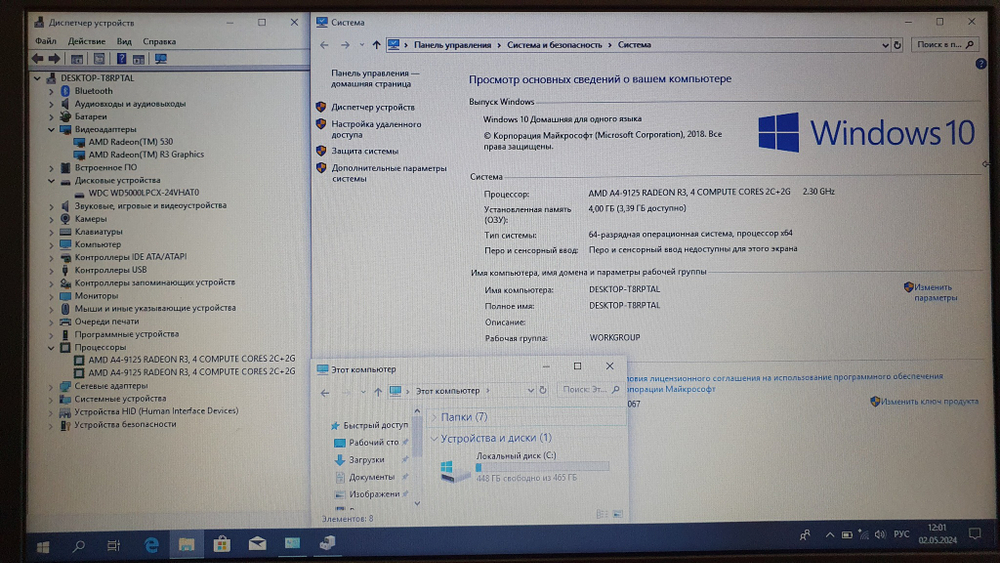Viewport: 1000px width, 563px height.
Task: Open Device Manager taskbar icon
Action: [328, 543]
